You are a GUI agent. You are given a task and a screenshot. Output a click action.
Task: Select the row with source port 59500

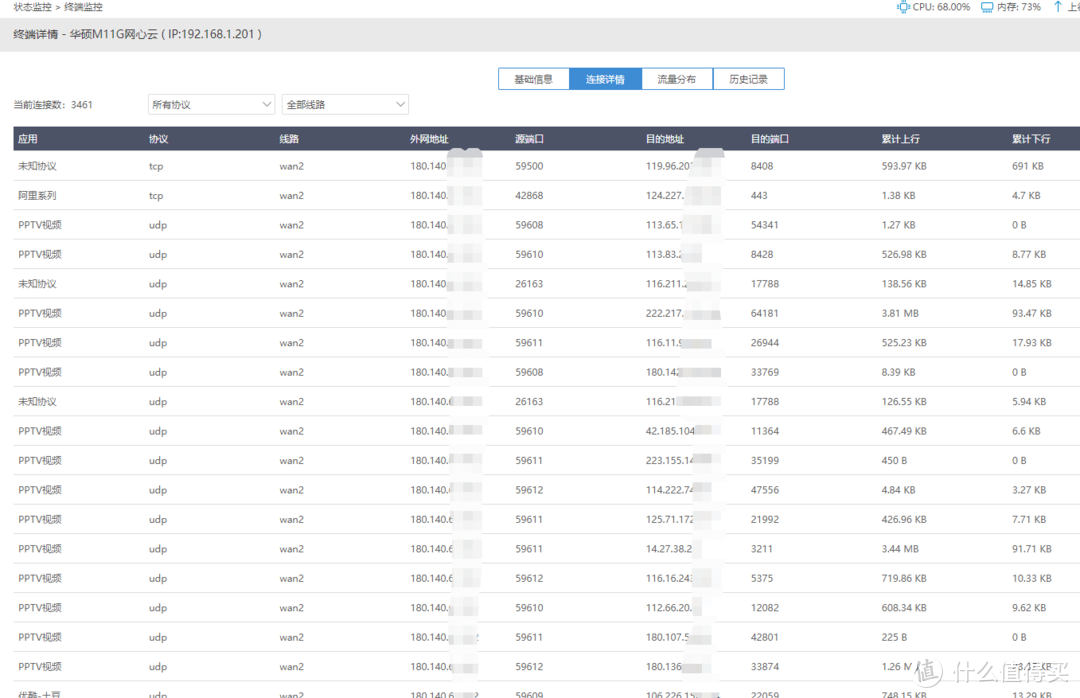[x=546, y=166]
